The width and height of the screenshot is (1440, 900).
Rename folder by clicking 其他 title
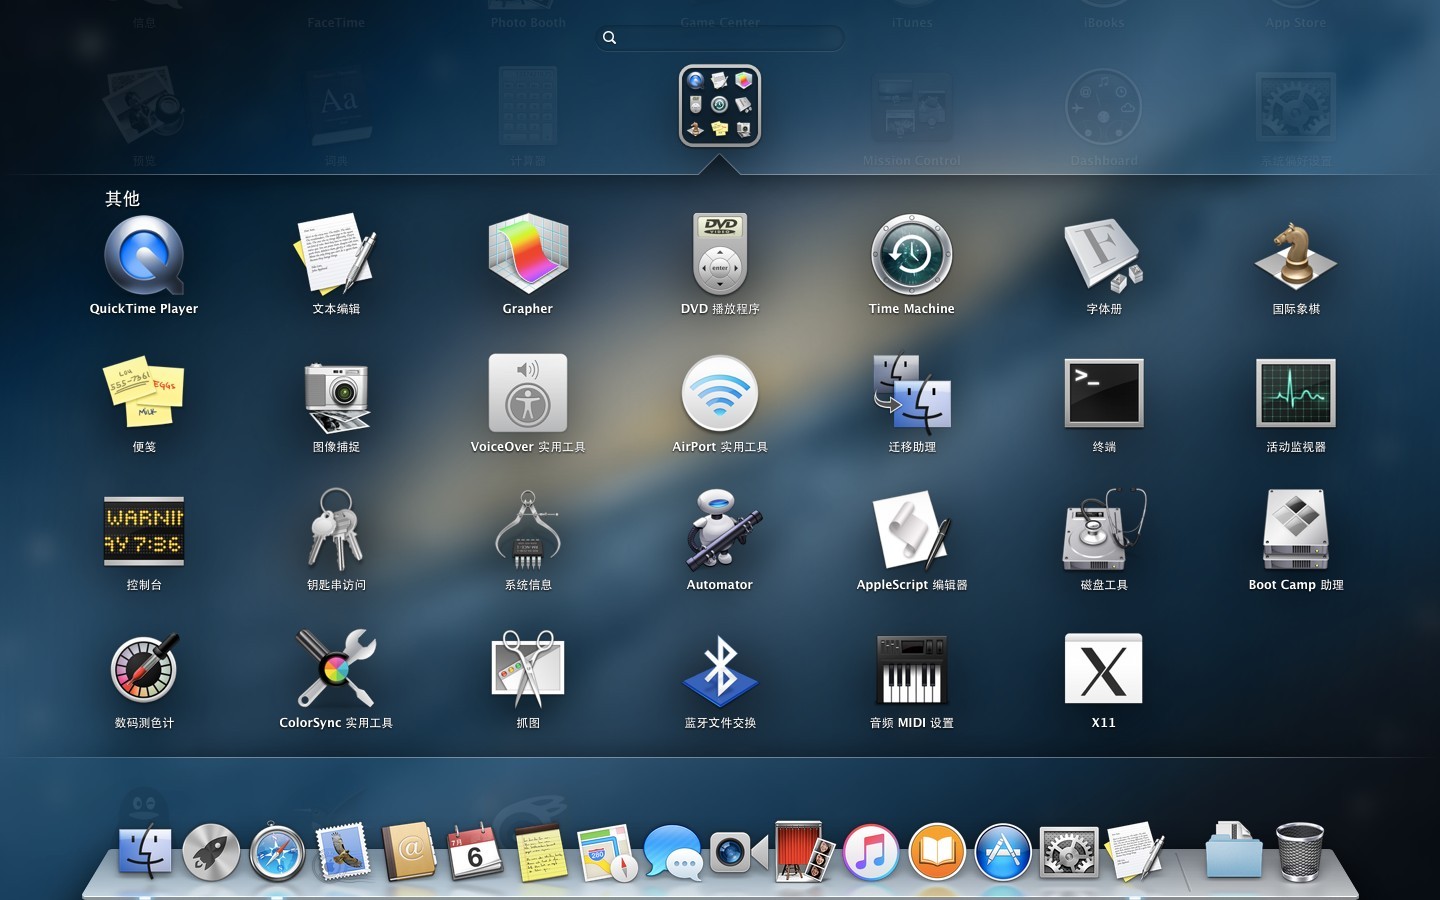point(122,198)
